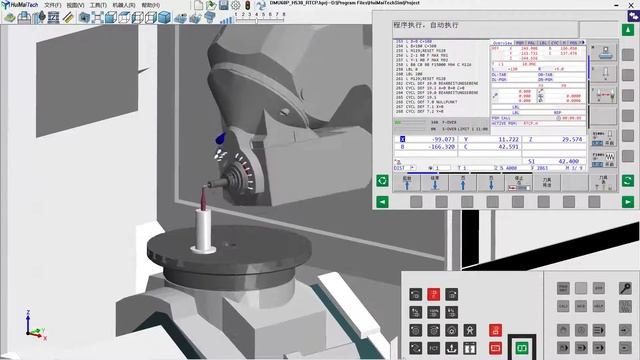The image size is (640, 360).
Task: Switch to the CYC status tab
Action: click(554, 43)
